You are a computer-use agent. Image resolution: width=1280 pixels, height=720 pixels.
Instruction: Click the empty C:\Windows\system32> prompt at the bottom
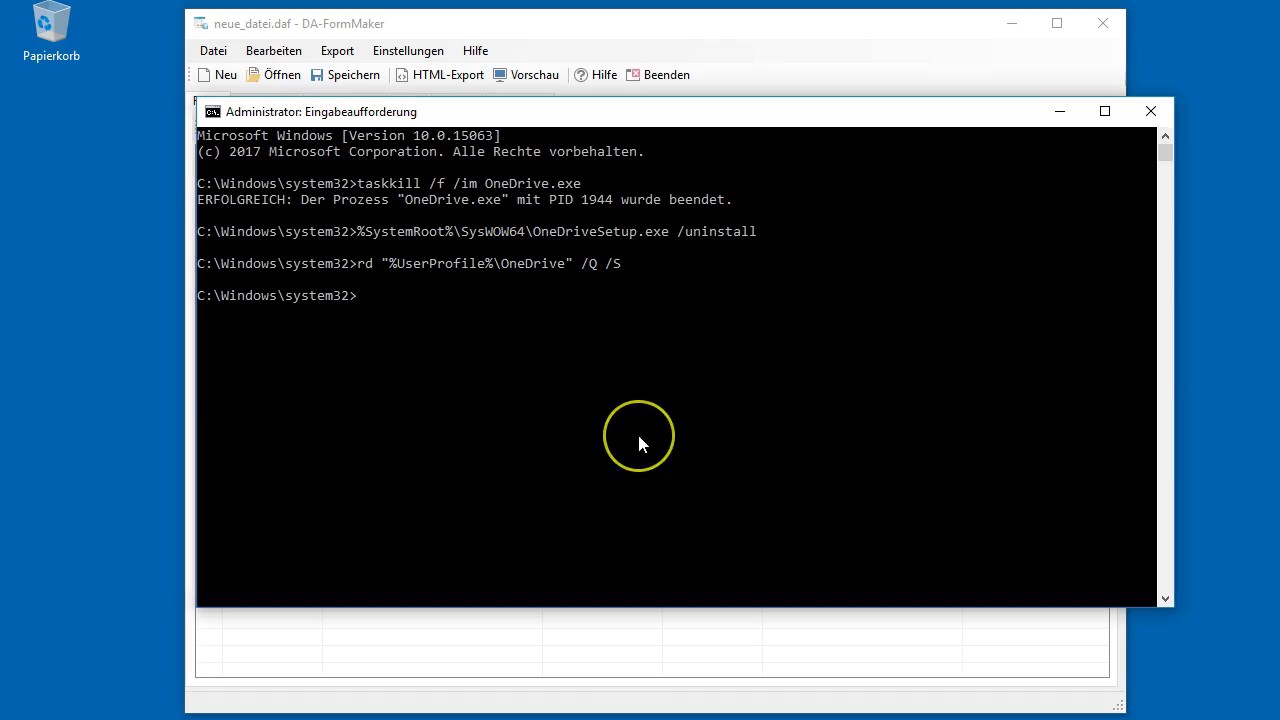(x=277, y=296)
